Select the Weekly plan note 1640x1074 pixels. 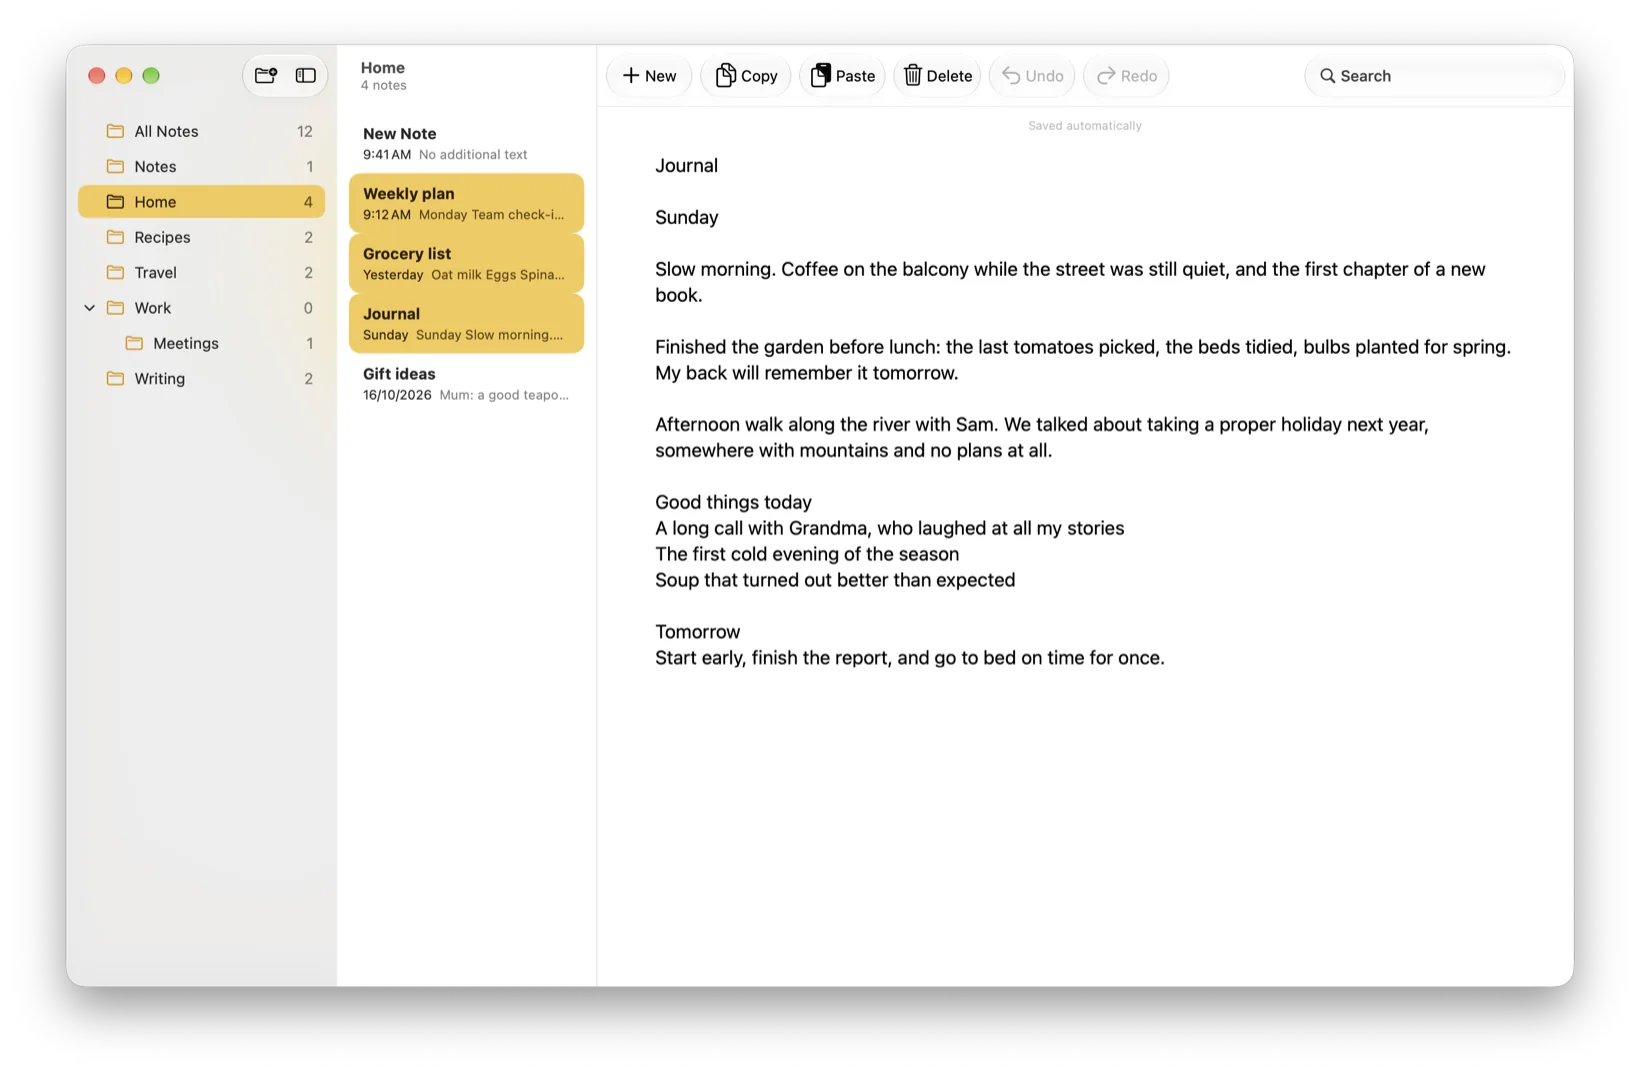click(466, 203)
